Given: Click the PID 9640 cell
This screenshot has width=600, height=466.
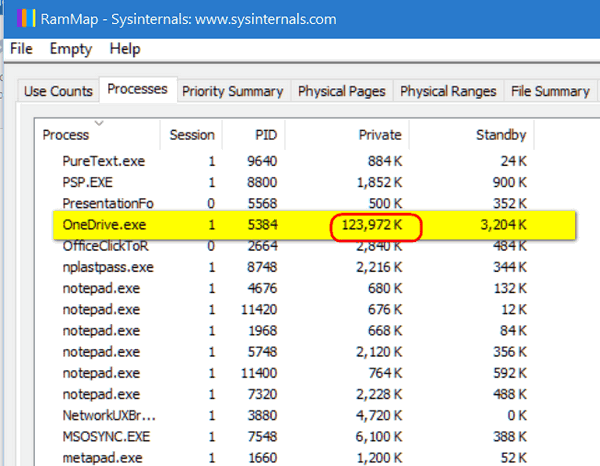Looking at the screenshot, I should coord(262,161).
